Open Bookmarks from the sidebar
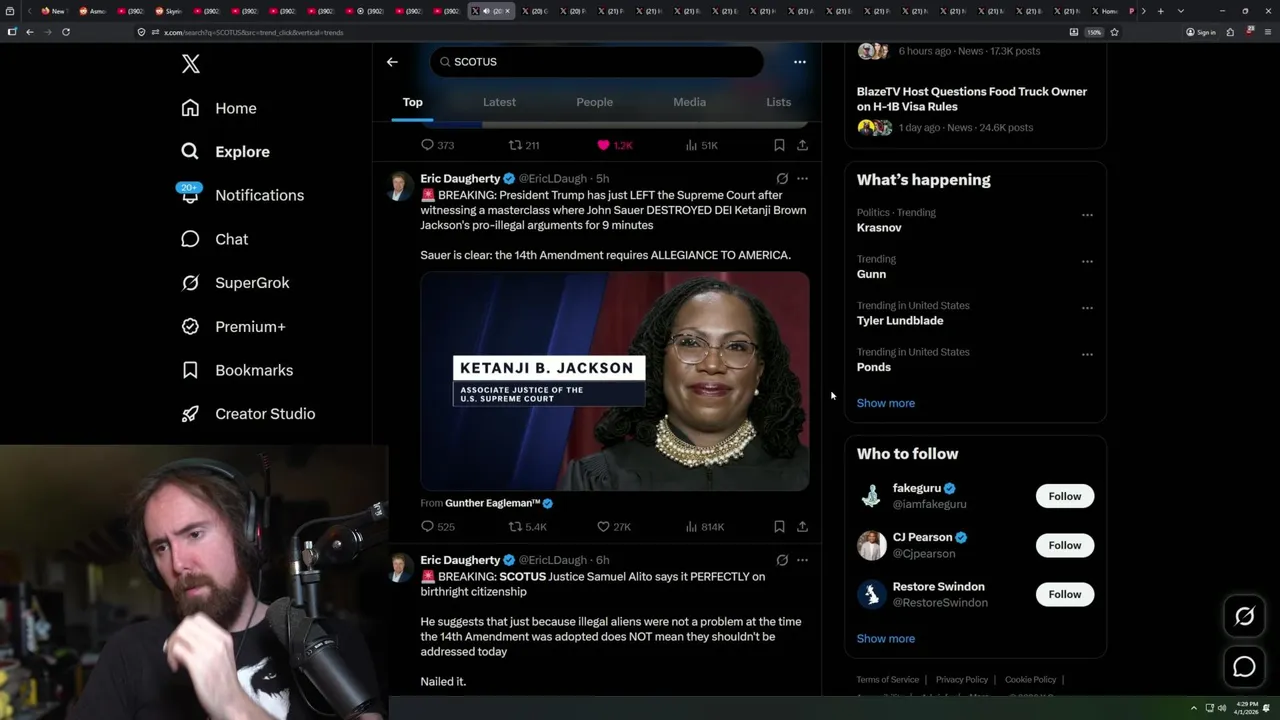1280x720 pixels. [236, 370]
